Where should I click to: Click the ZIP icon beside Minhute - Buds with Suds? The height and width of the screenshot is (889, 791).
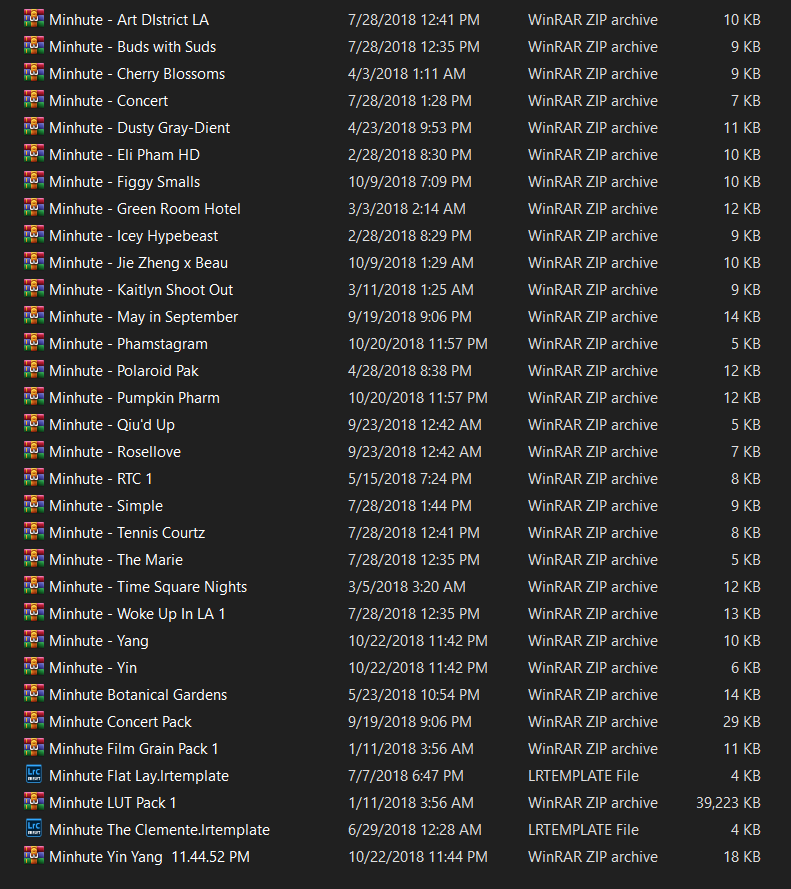[34, 46]
